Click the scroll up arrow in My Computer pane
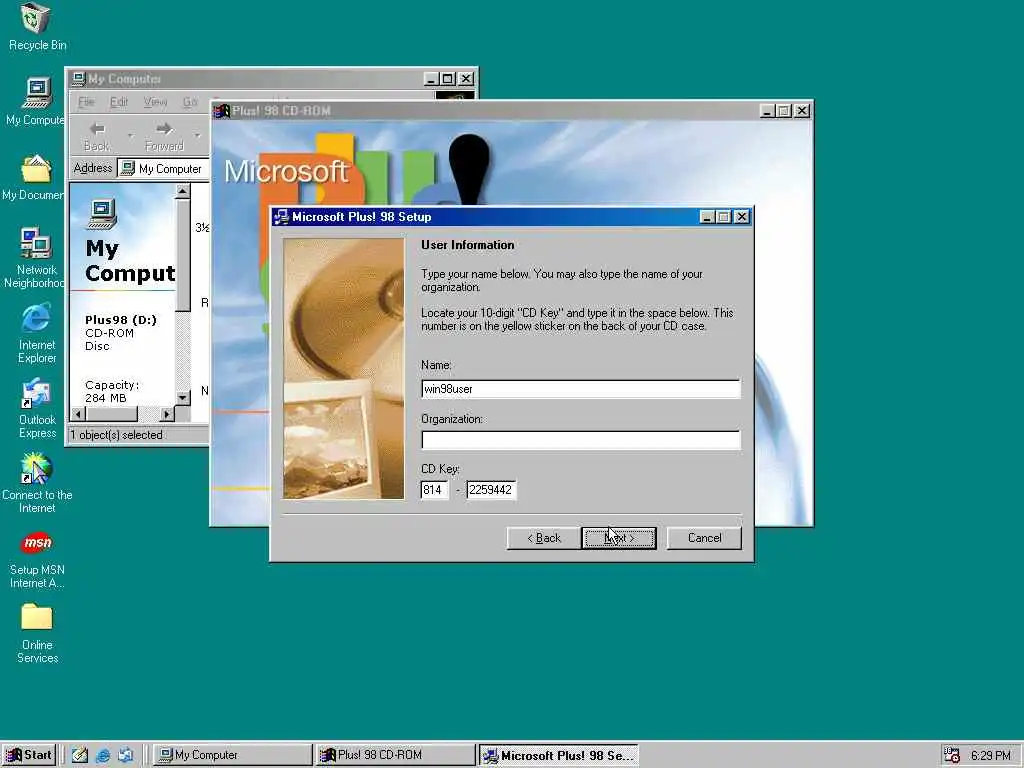Screen dimensions: 1024x768 (x=183, y=191)
